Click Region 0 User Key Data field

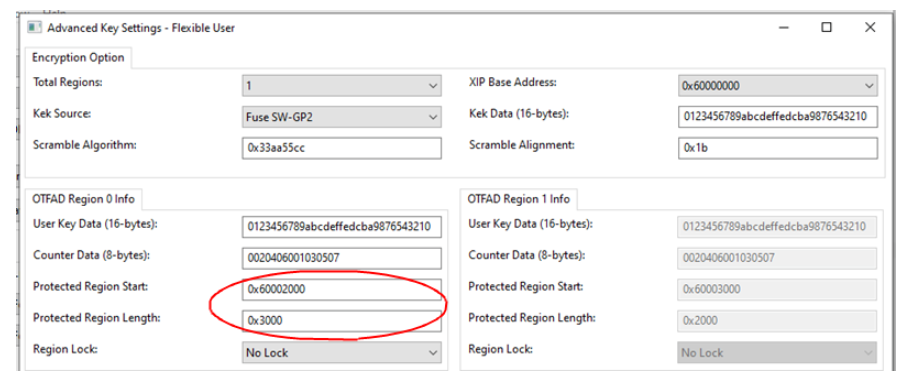[341, 227]
